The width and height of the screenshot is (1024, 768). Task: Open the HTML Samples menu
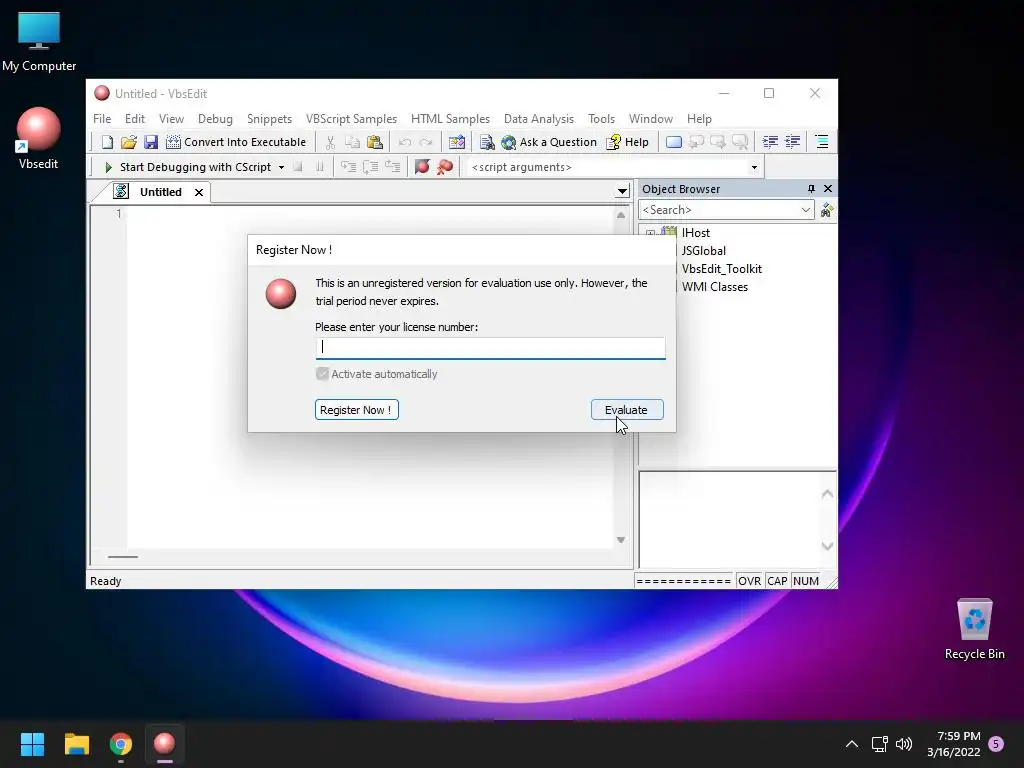point(450,119)
